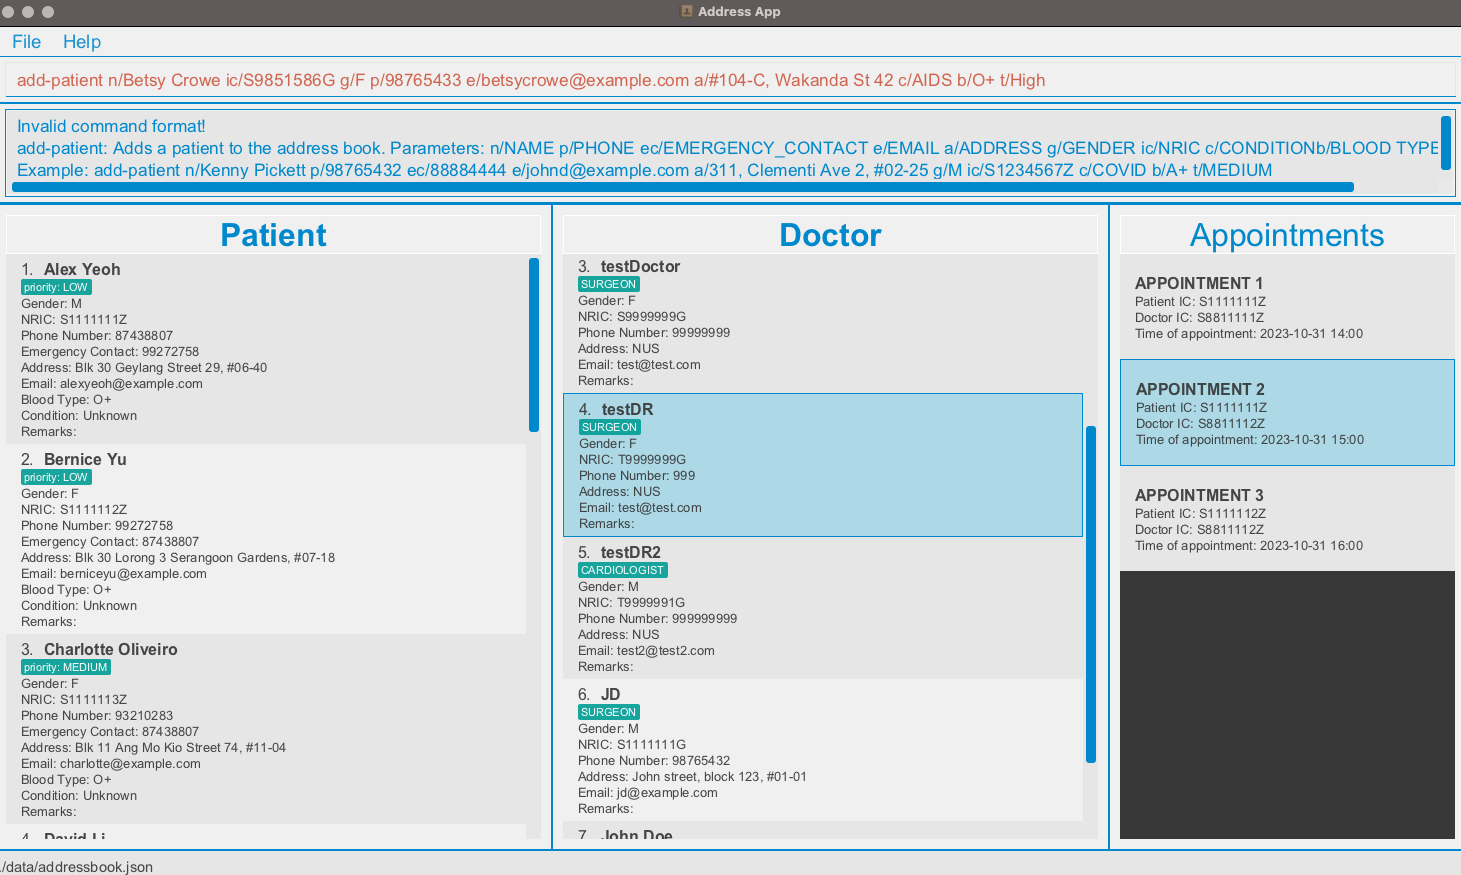Click Charlotte Oliveiro's priority: MEDIUM tag
The height and width of the screenshot is (875, 1461).
point(66,667)
